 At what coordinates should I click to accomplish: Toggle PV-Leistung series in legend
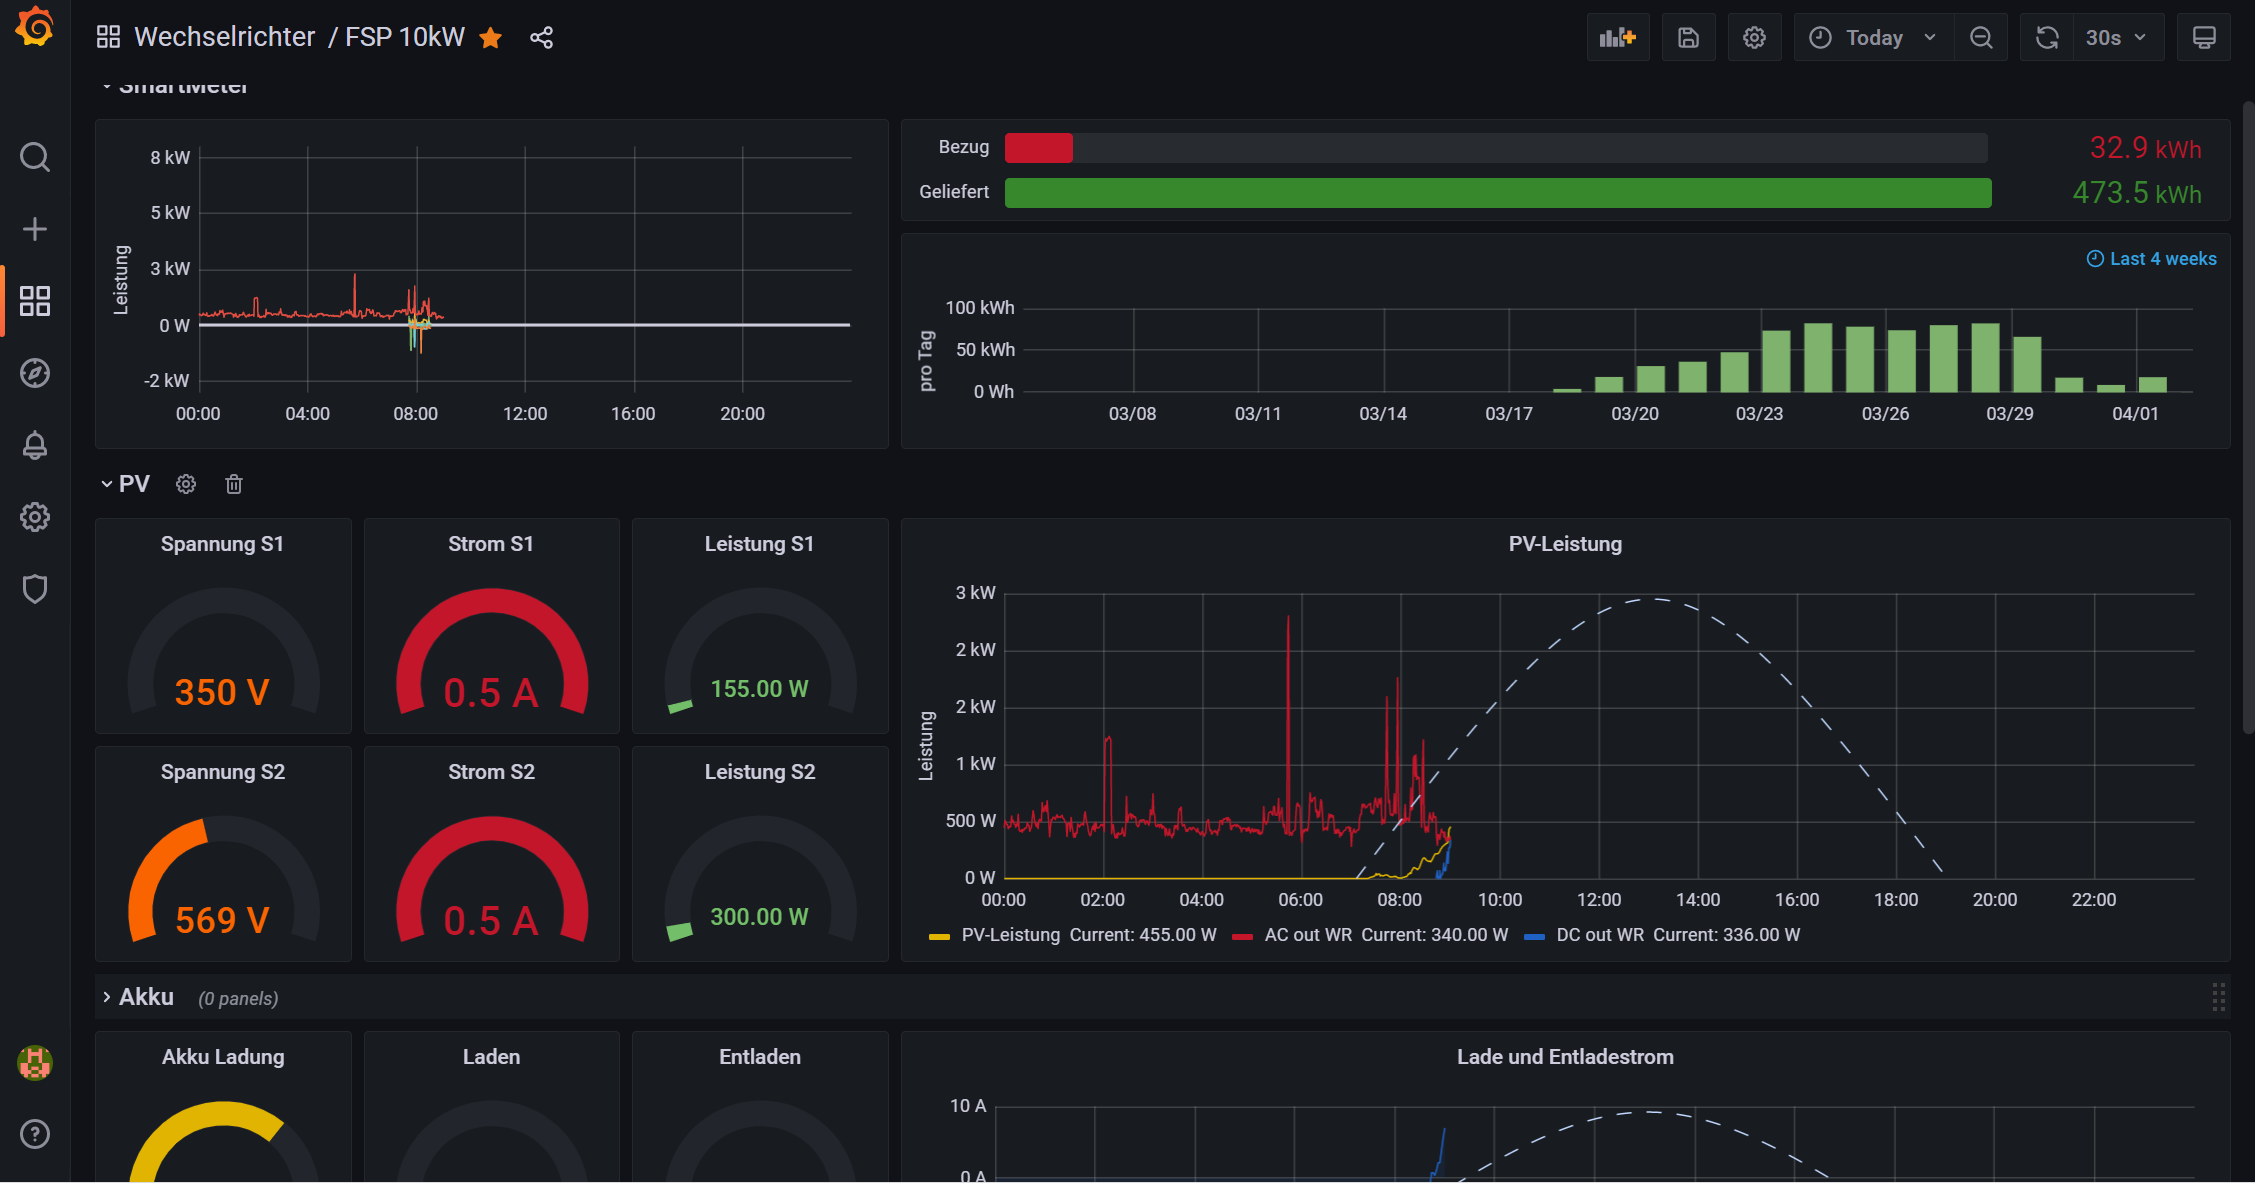point(1010,935)
